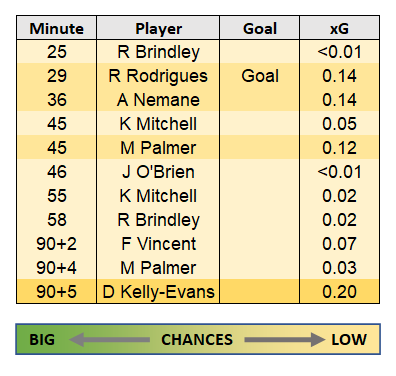Select the 0.07 xG value

[339, 244]
